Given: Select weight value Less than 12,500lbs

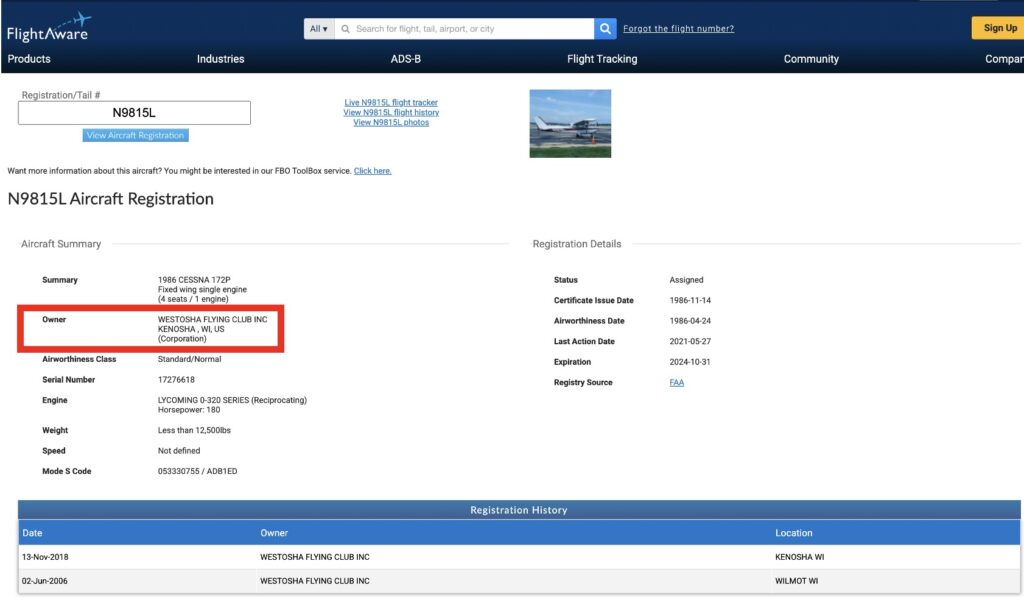Looking at the screenshot, I should (x=194, y=430).
